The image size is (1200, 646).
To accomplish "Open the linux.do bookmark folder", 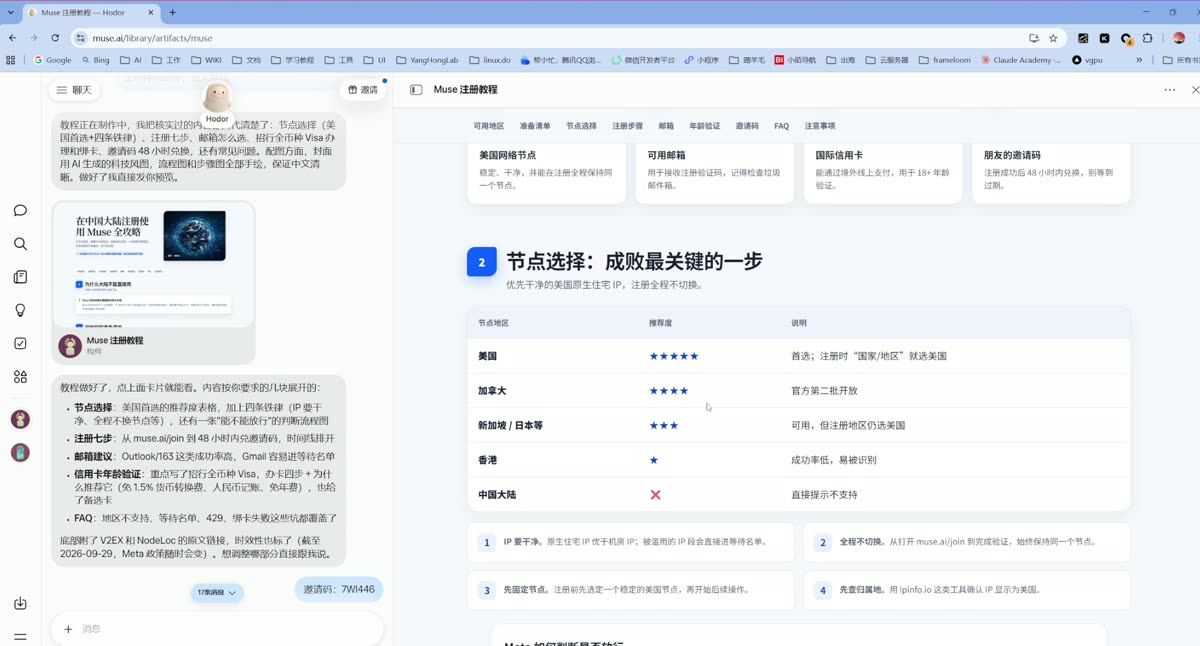I will tap(490, 60).
